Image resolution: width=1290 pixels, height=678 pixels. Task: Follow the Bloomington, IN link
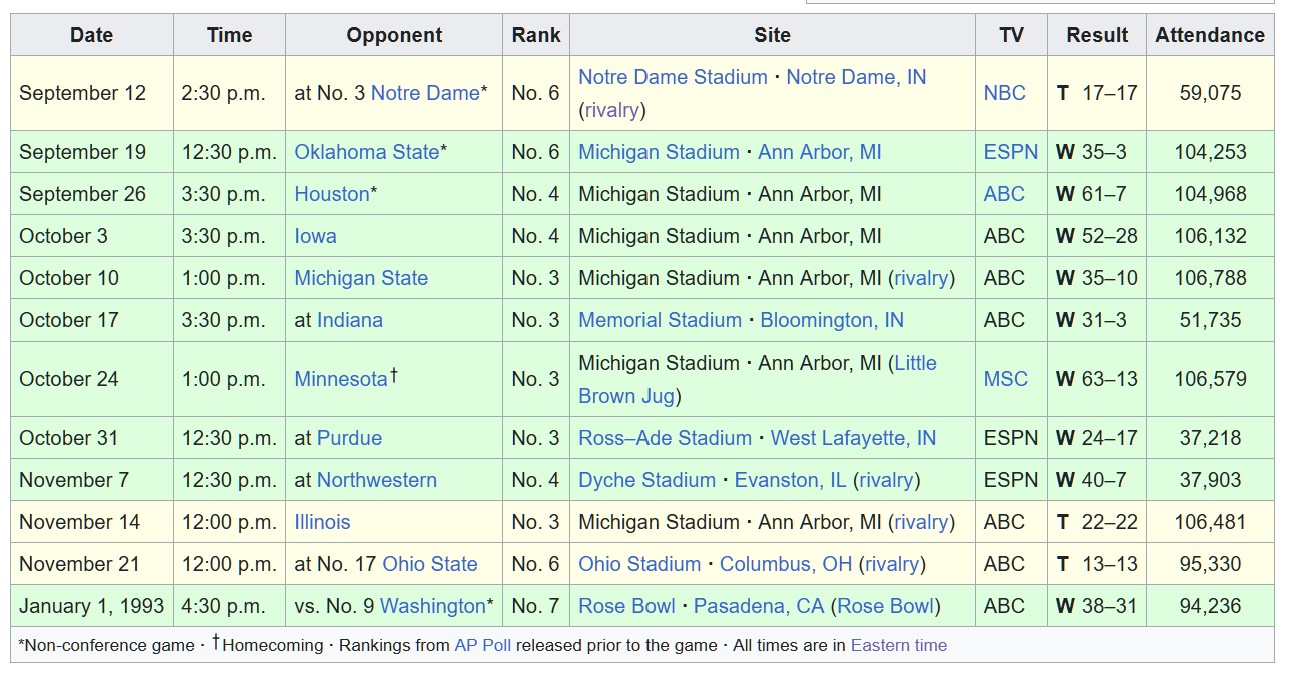(832, 320)
